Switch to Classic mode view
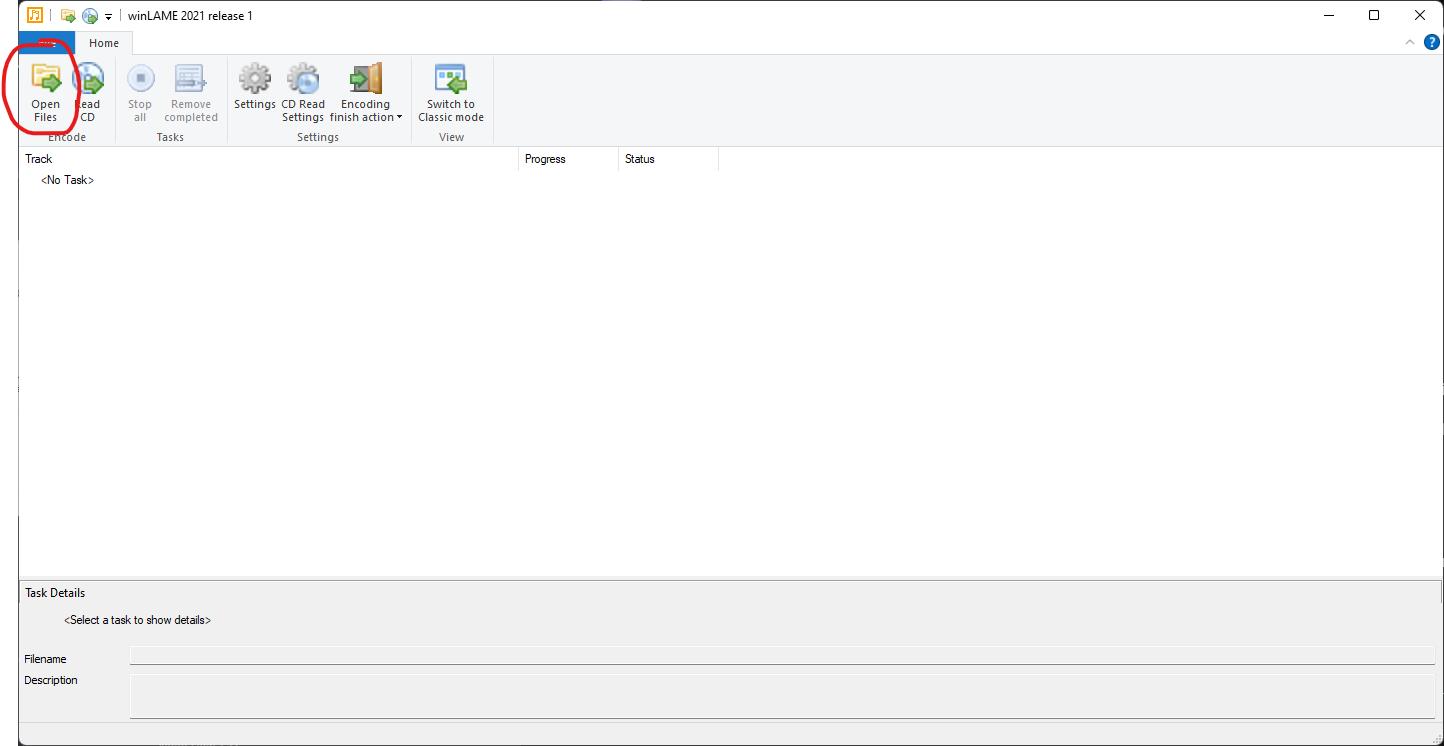Image resolution: width=1444 pixels, height=746 pixels. point(451,92)
